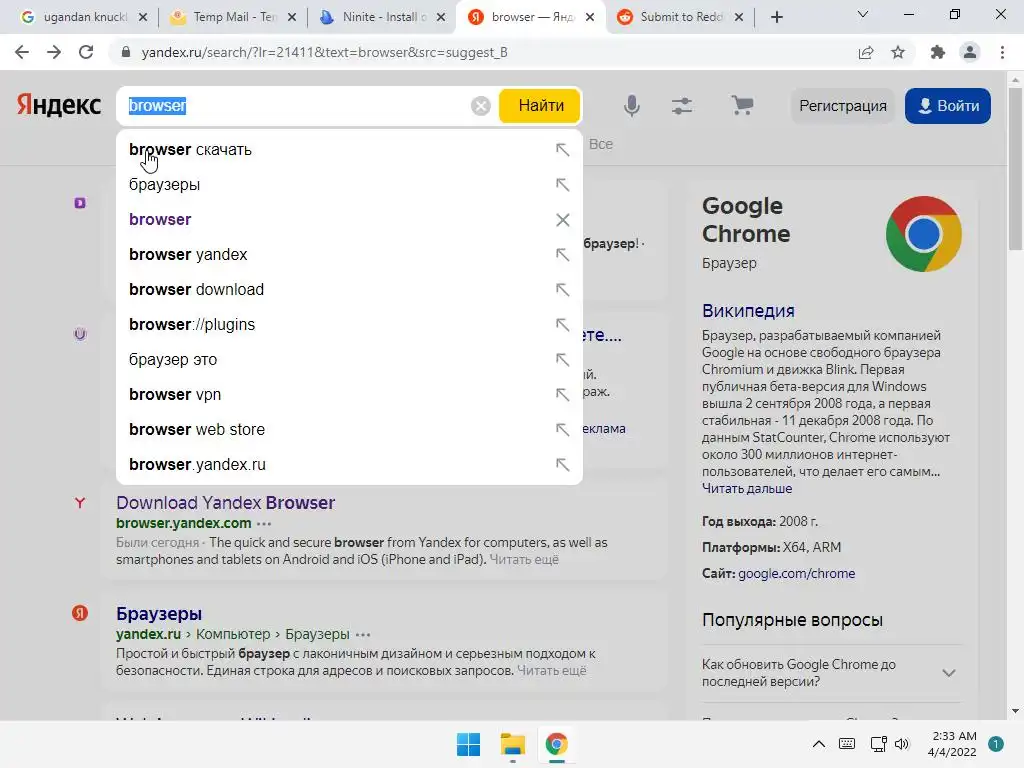Screen dimensions: 1024x768
Task: Click the Google Chrome logo image
Action: tap(923, 234)
